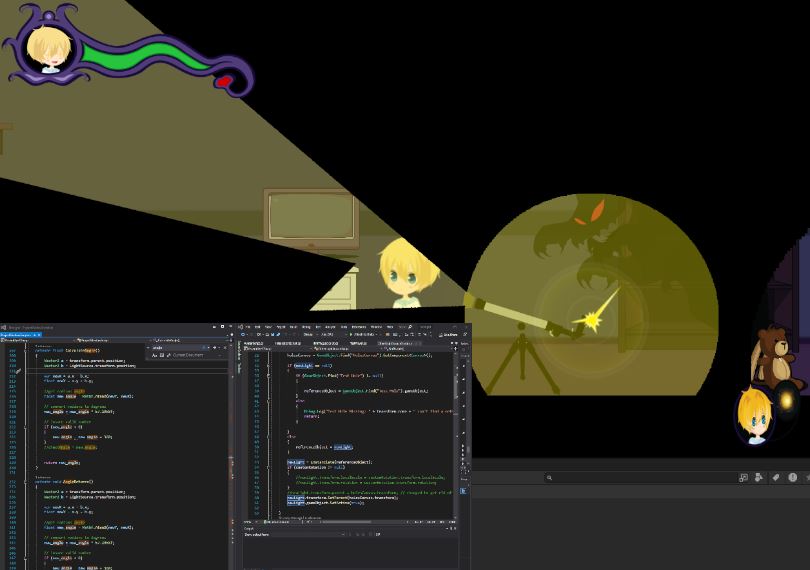Open Tools menu in right Visual Studio window

tap(344, 327)
